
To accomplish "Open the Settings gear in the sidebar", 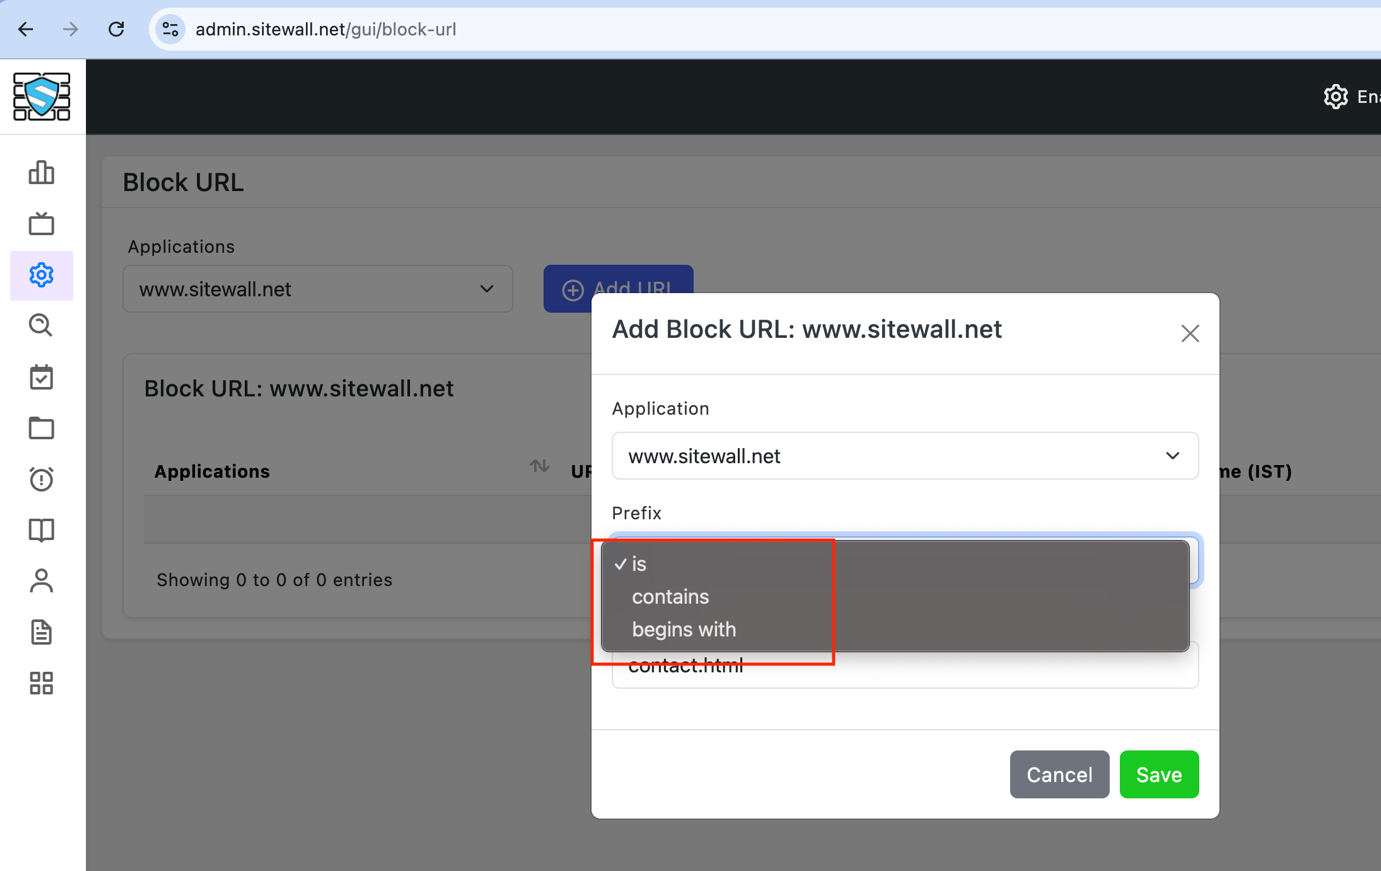I will [x=41, y=275].
